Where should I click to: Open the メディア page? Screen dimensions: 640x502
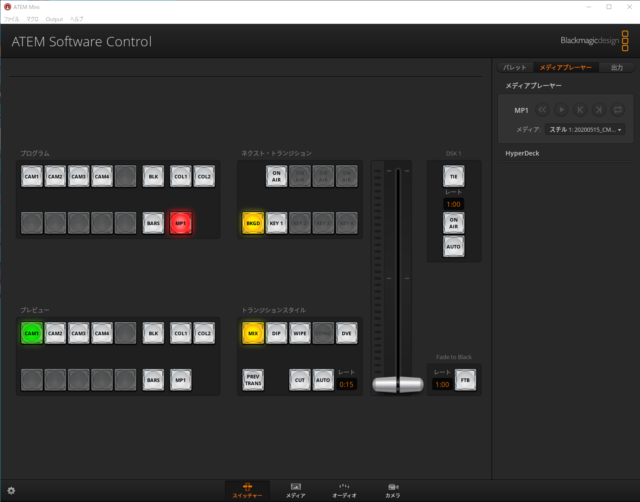(x=296, y=491)
